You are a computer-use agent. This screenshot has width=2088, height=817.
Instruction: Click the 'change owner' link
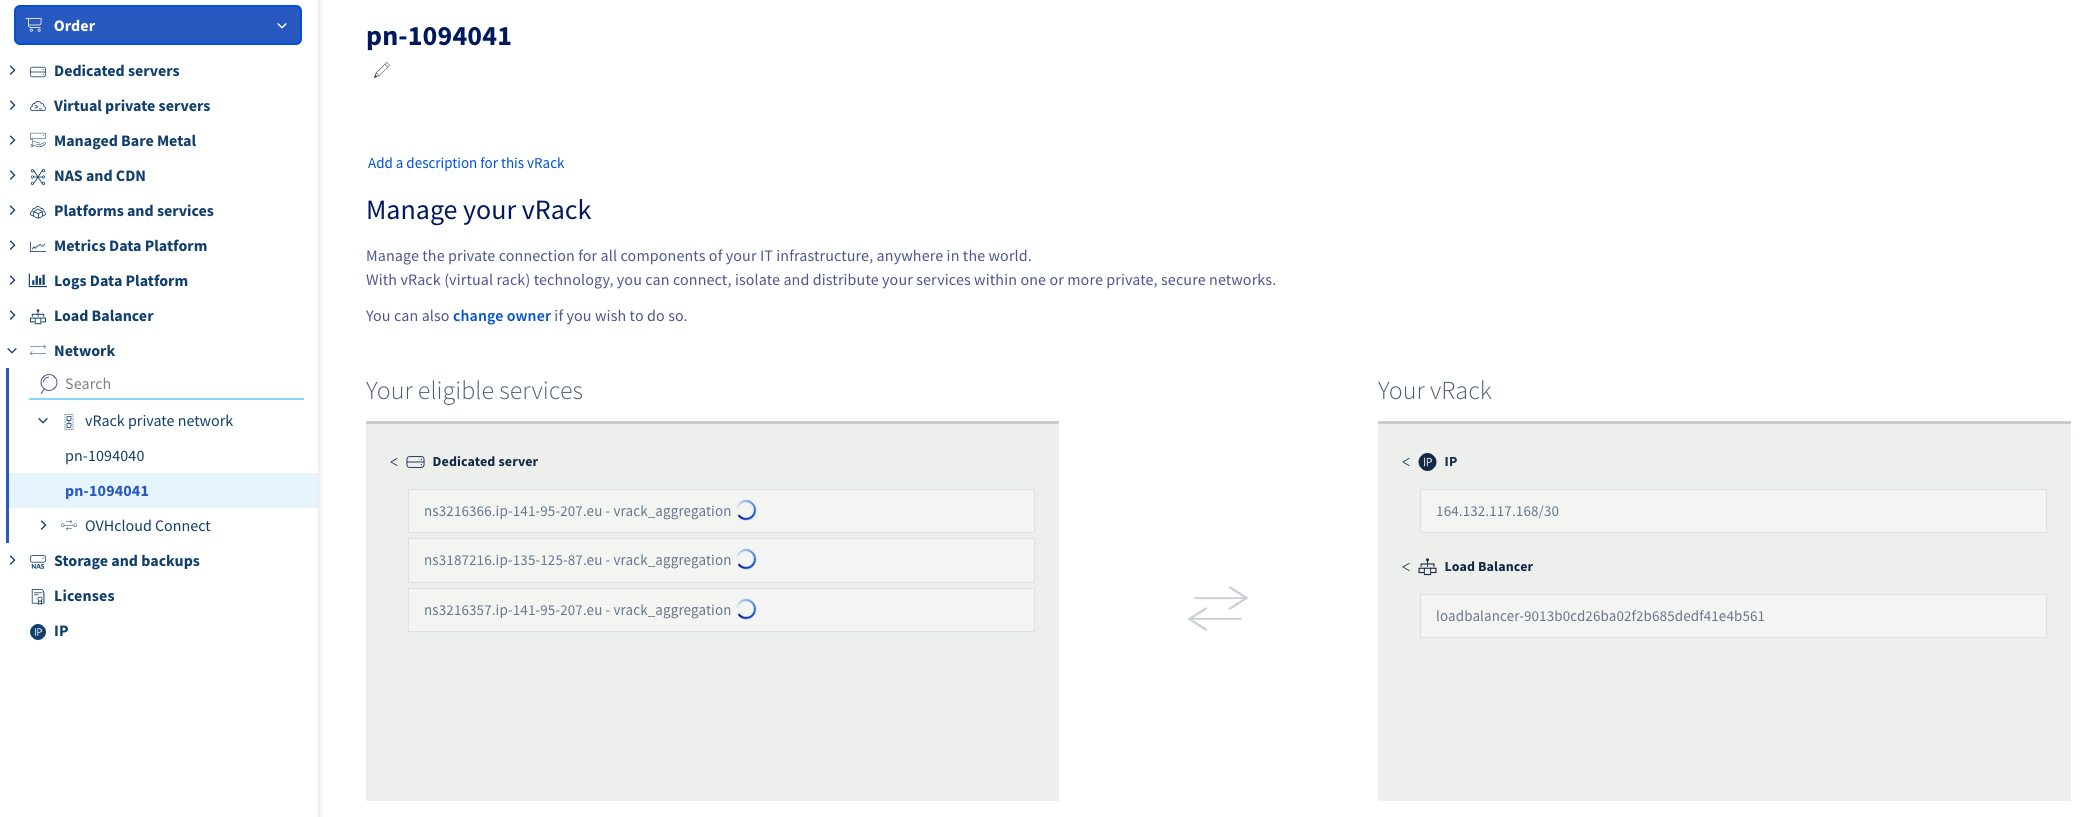pyautogui.click(x=502, y=316)
